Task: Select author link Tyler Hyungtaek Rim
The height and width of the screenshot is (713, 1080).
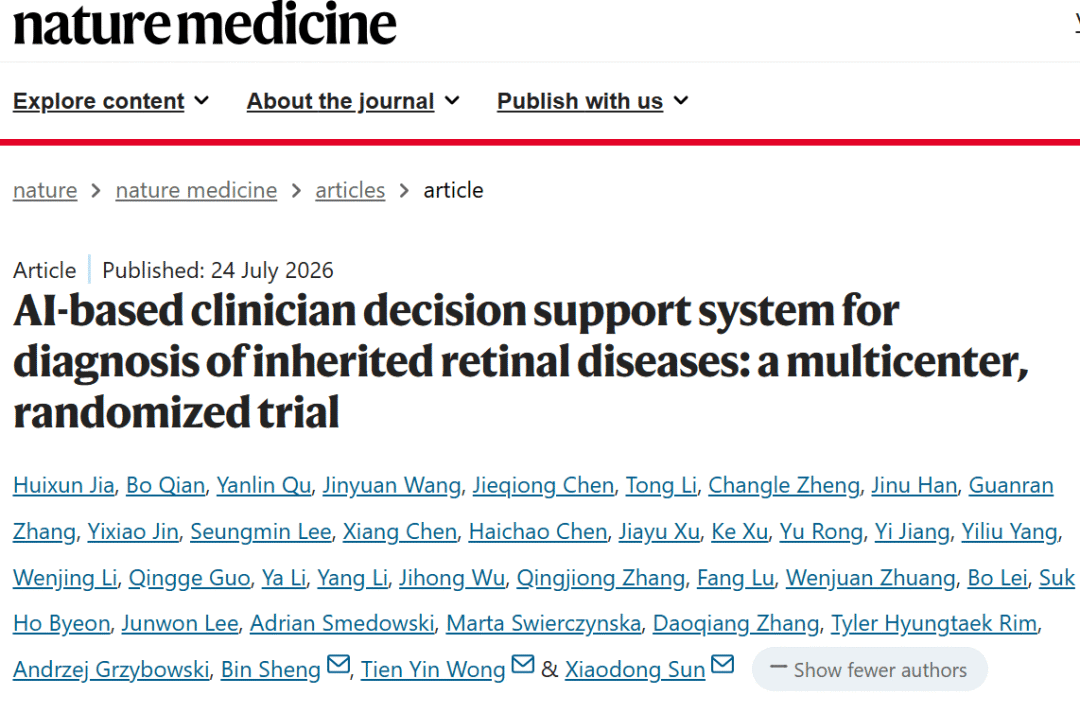Action: point(934,623)
